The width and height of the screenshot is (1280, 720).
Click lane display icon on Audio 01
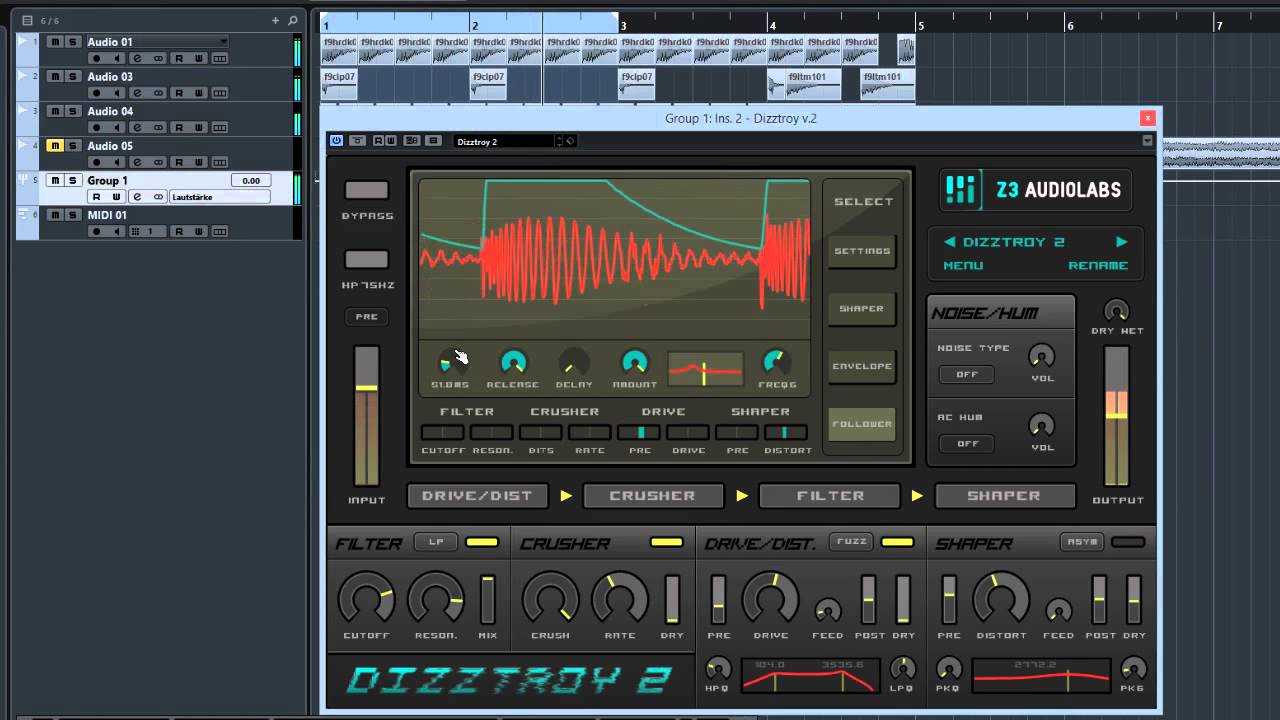pos(220,59)
